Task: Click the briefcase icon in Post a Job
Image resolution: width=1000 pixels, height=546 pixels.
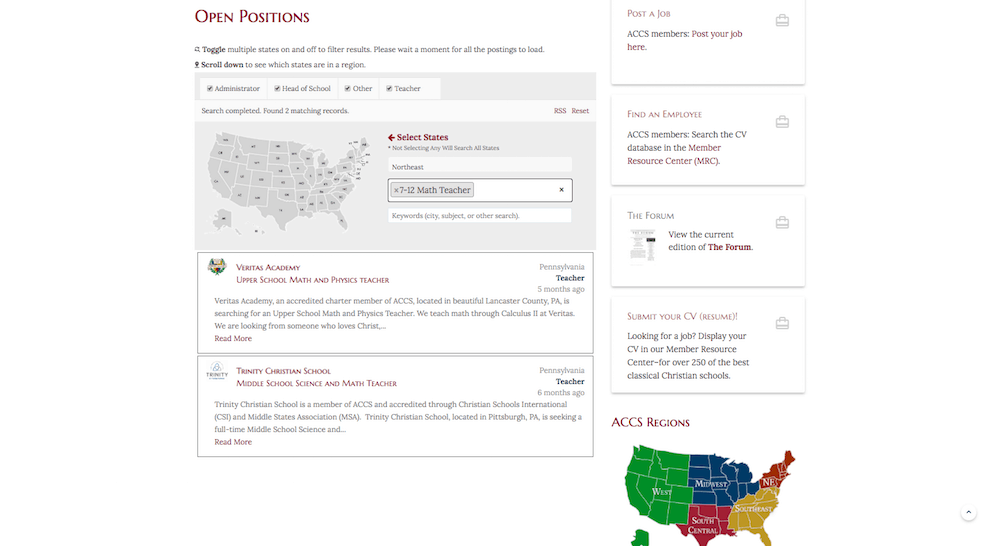Action: (x=782, y=20)
